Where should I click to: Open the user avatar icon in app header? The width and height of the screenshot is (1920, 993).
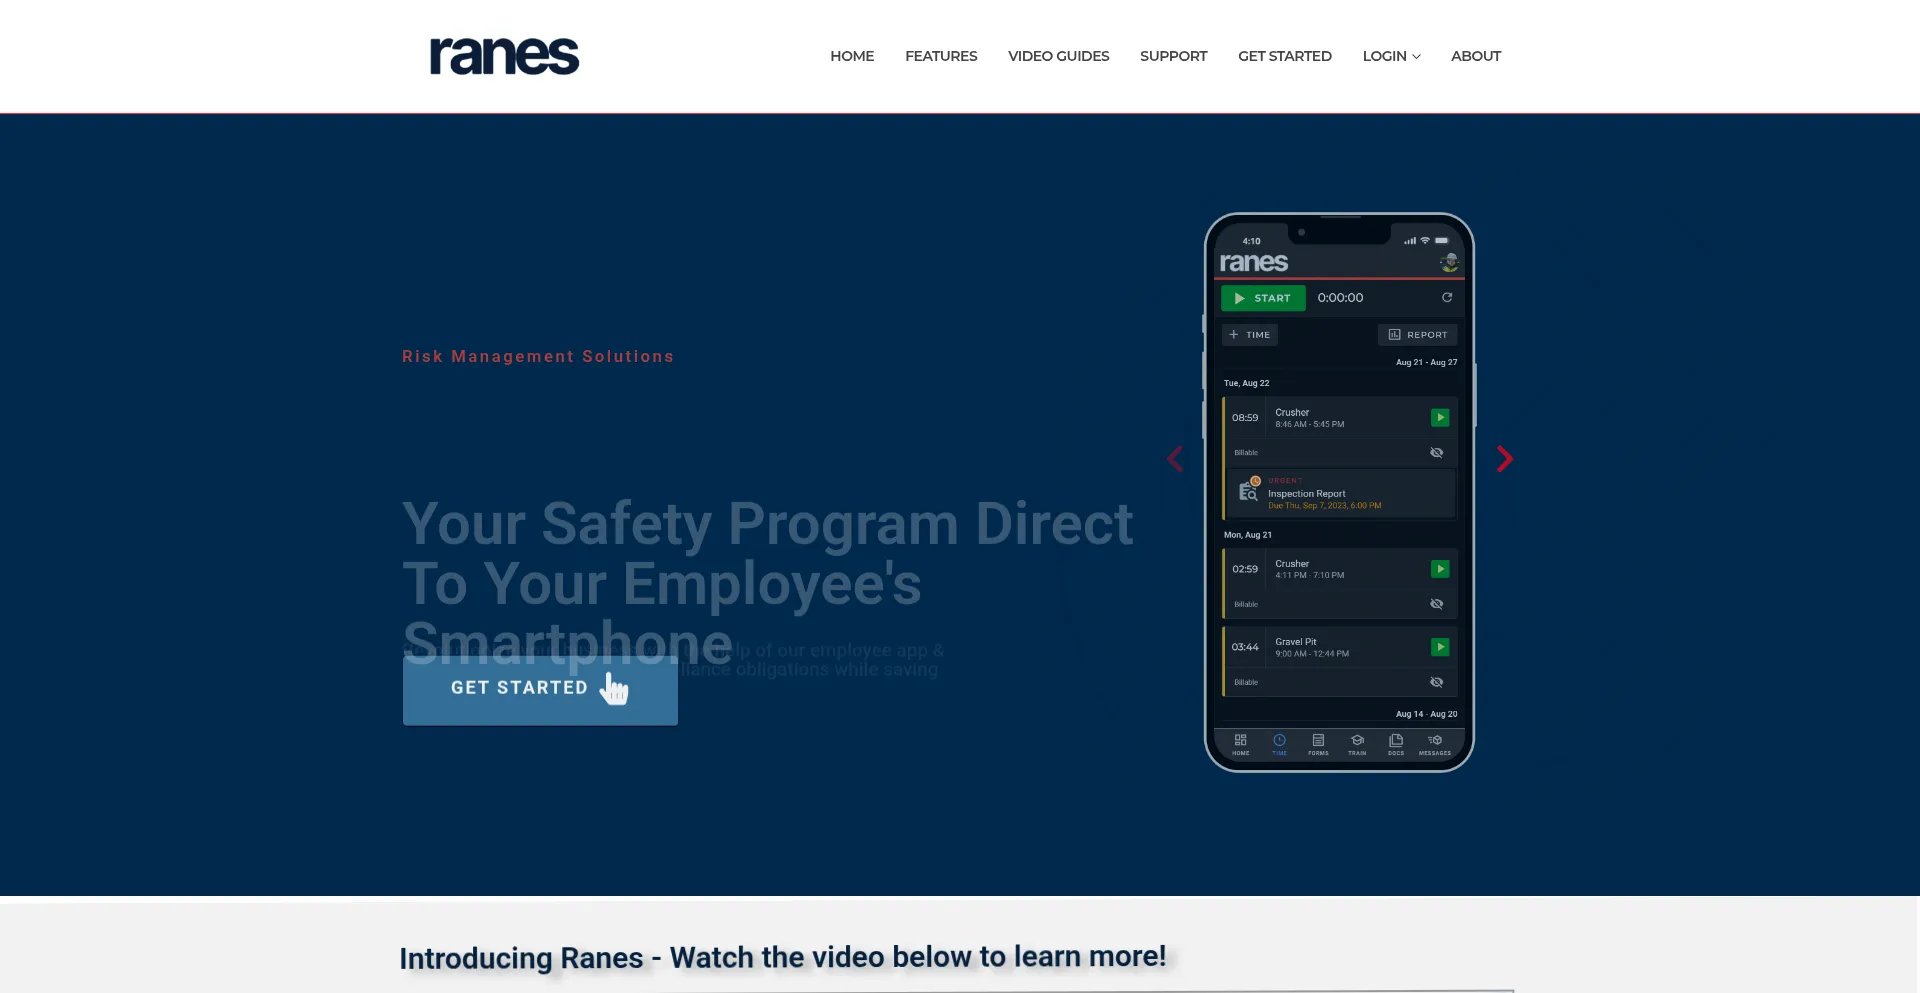point(1449,262)
